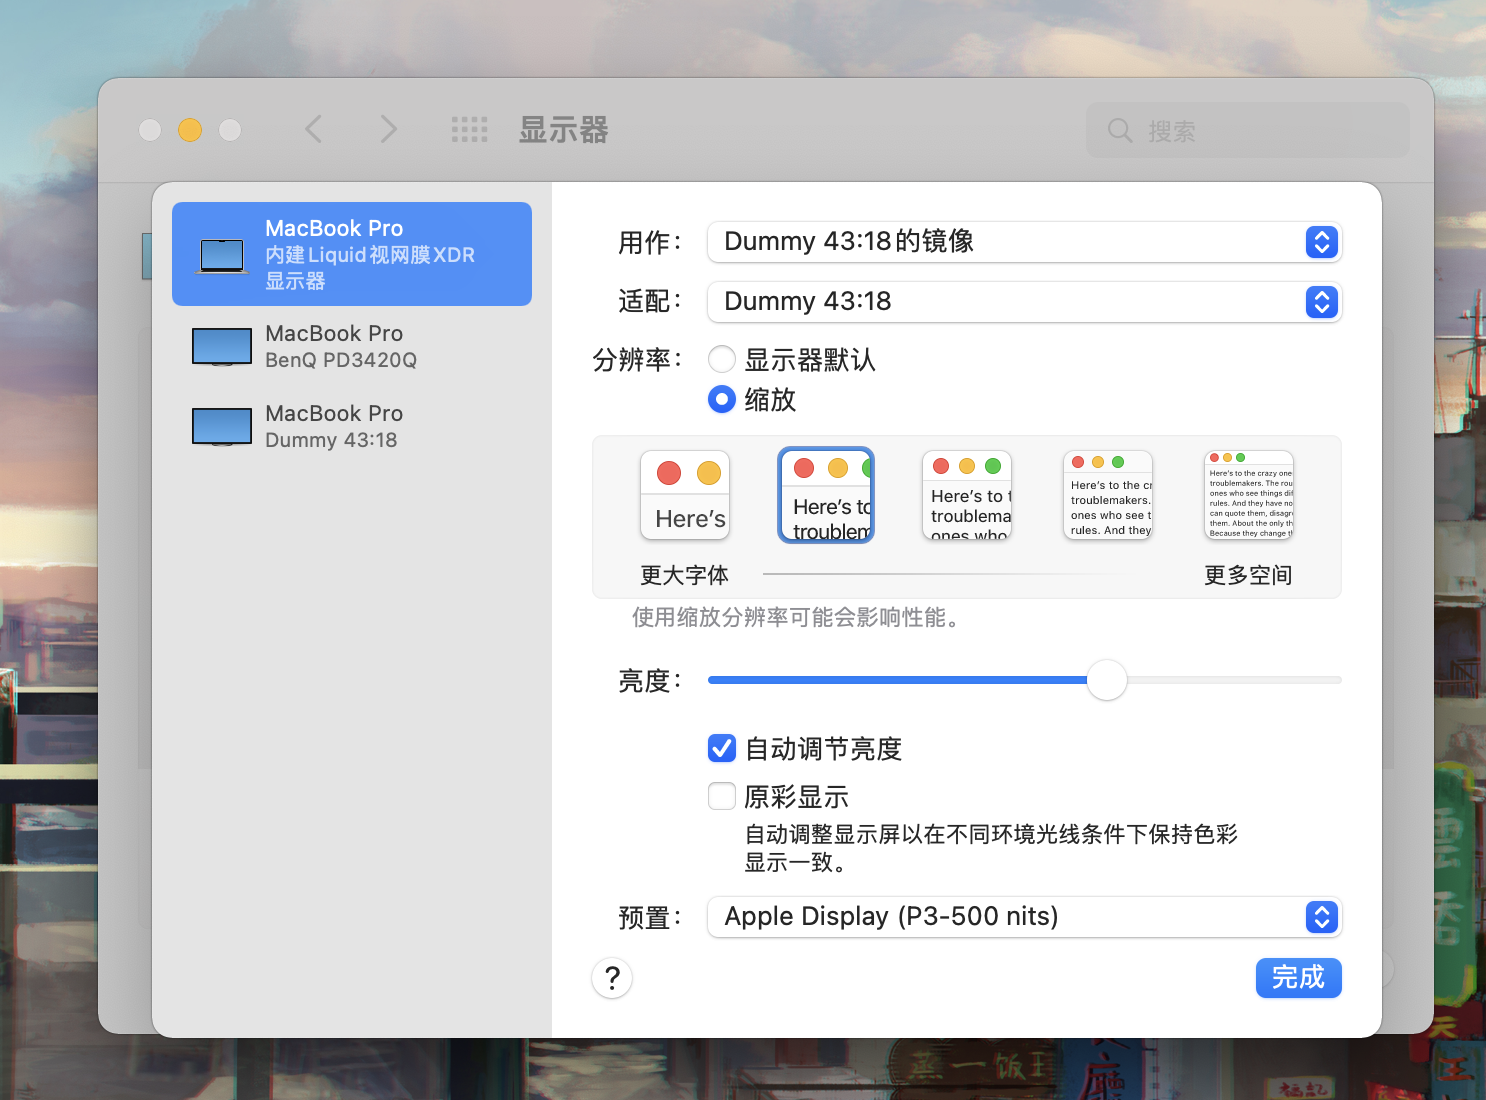Viewport: 1486px width, 1100px height.
Task: Select the Dummy 43:18 display in the sidebar
Action: 352,426
